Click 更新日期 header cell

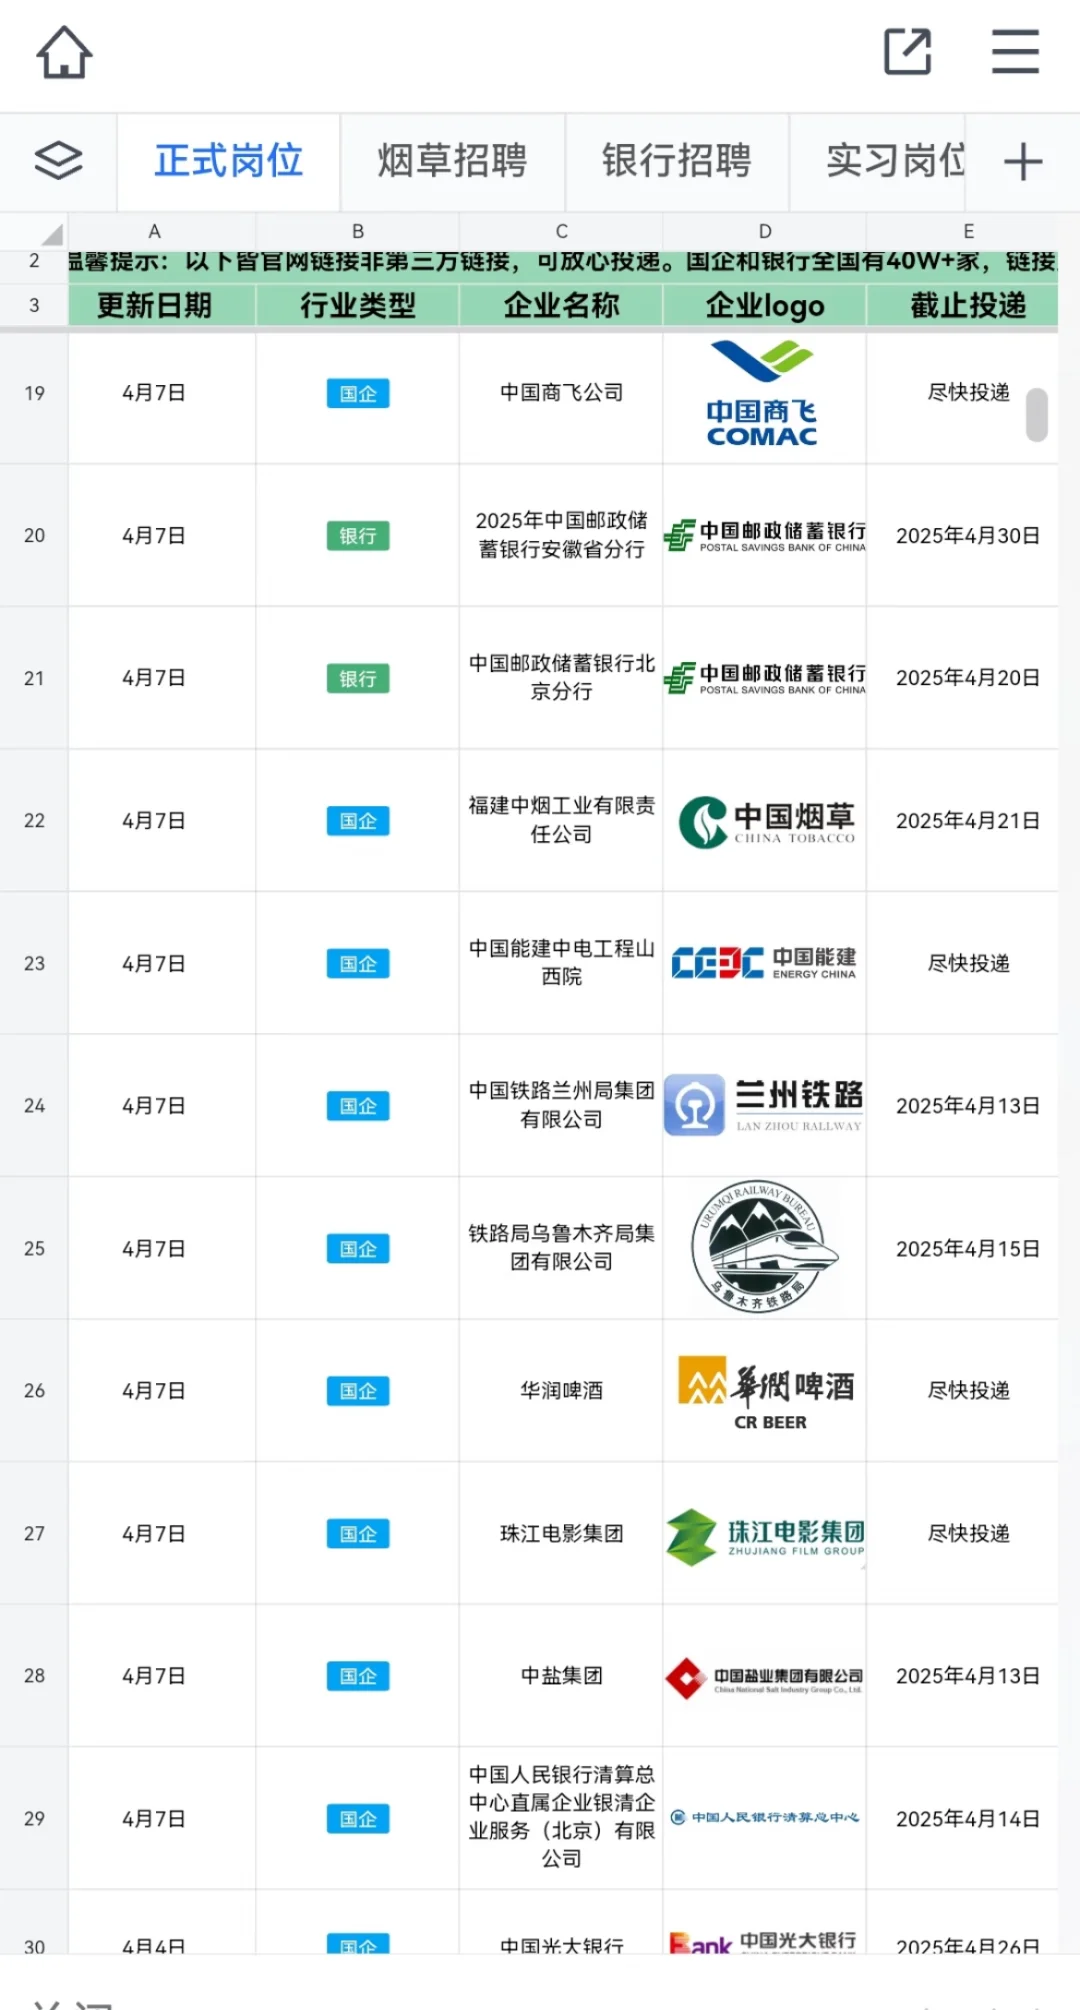click(x=155, y=305)
